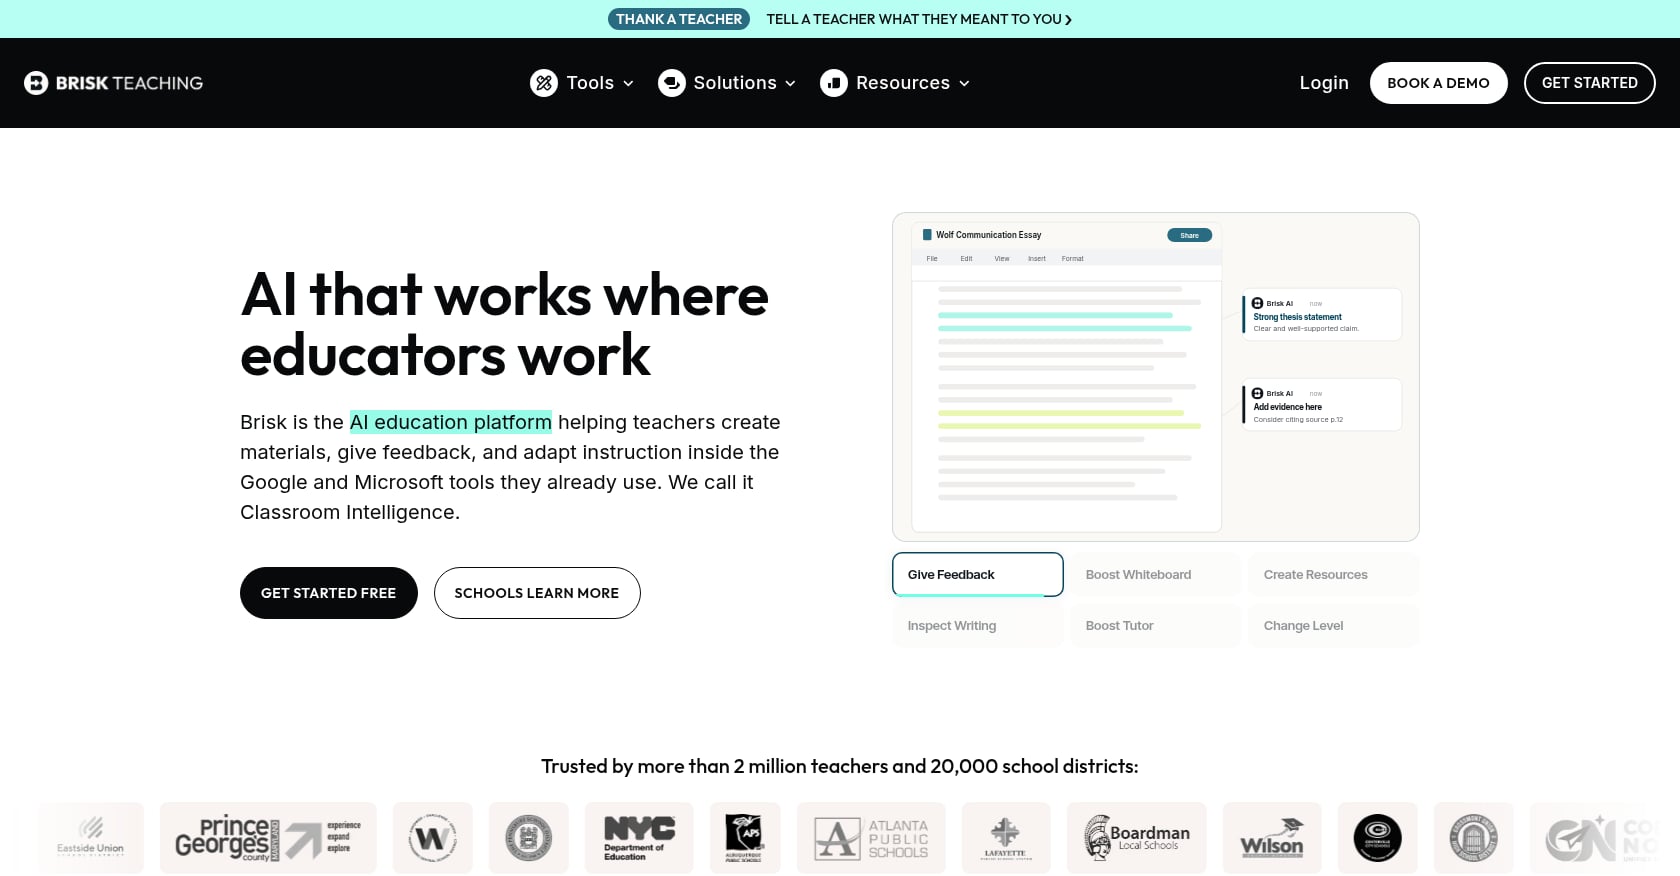Expand the Solutions dropdown chevron
Image resolution: width=1680 pixels, height=876 pixels.
pos(790,83)
